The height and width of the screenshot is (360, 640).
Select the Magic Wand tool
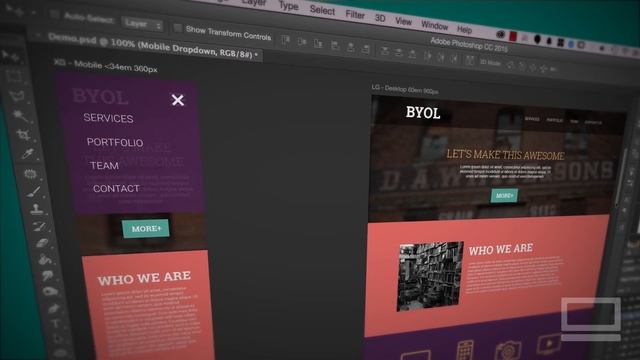point(20,116)
